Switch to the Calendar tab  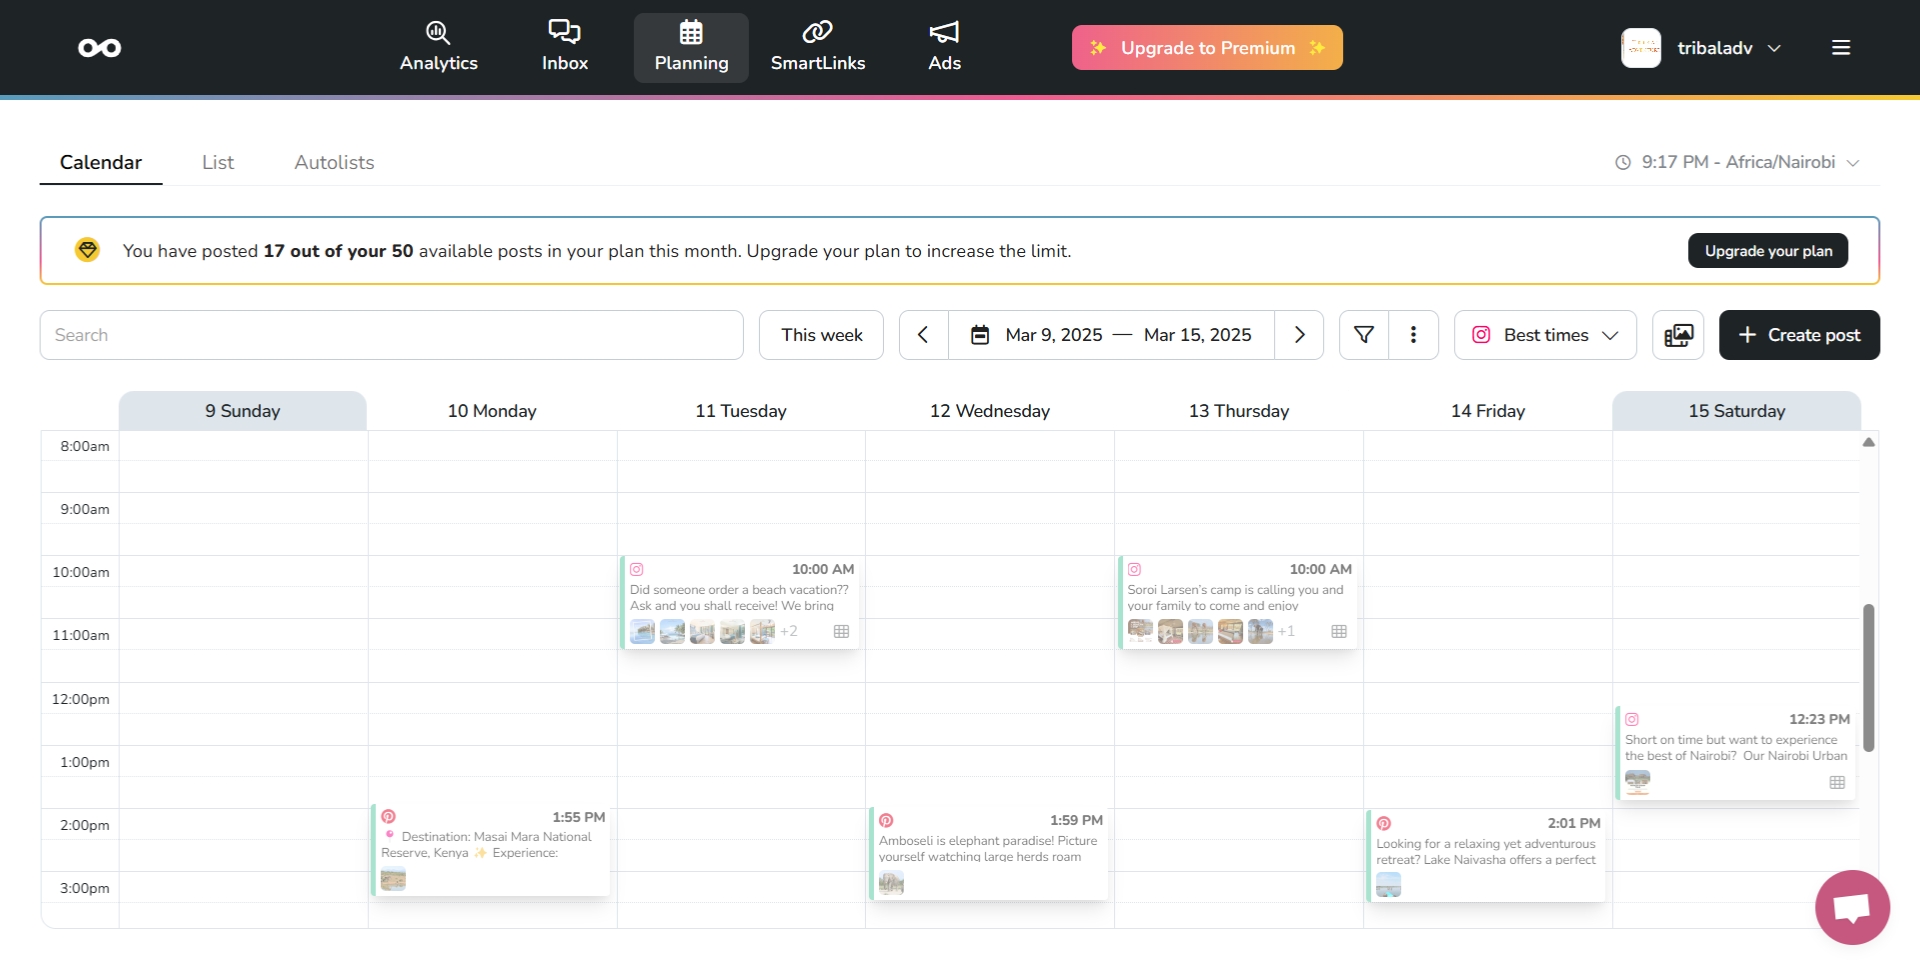[101, 162]
